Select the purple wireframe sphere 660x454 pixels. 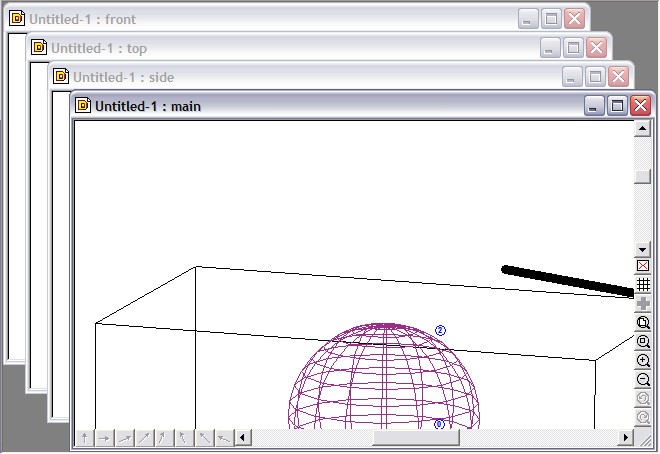[x=384, y=376]
